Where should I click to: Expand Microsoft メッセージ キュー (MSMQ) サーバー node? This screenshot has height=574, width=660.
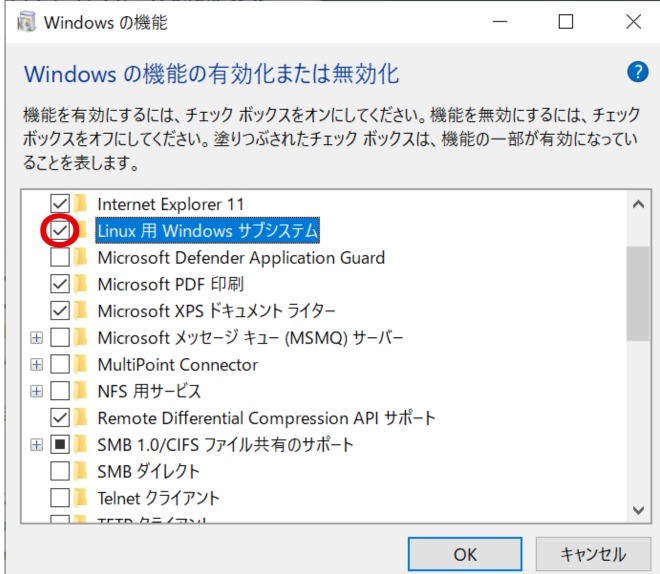pos(37,337)
